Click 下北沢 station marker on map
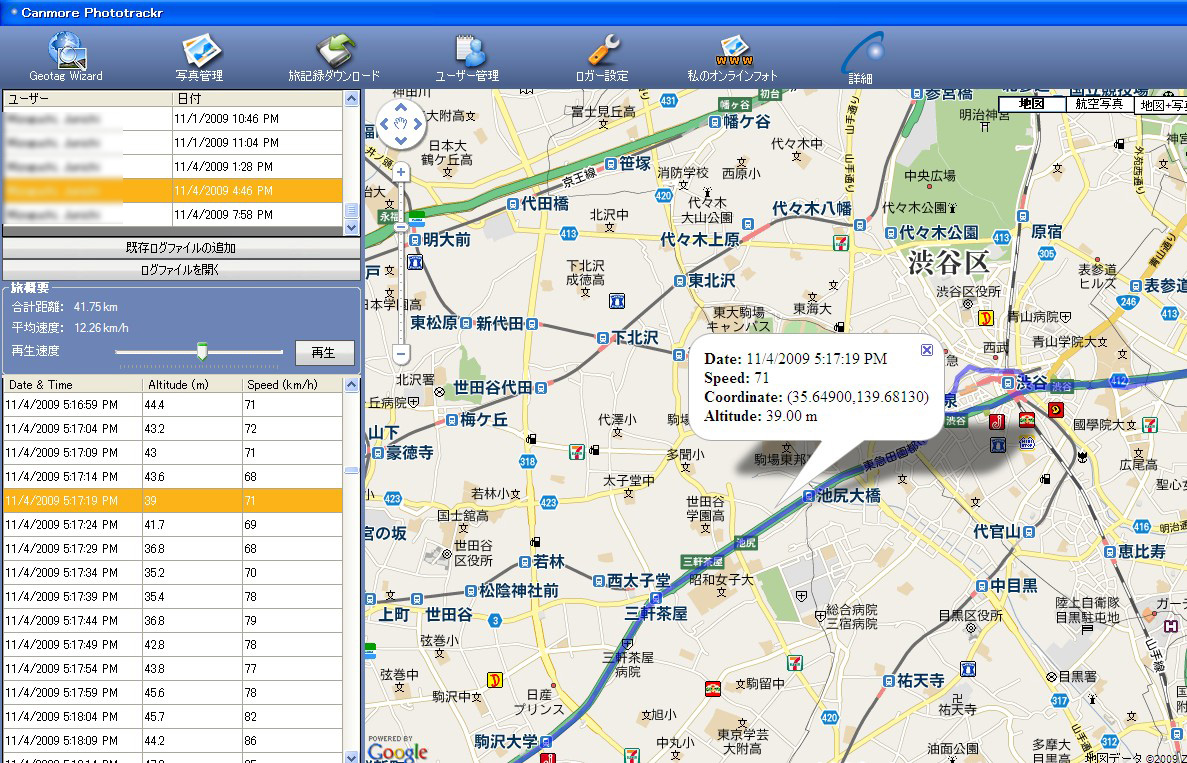The height and width of the screenshot is (763, 1187). coord(603,338)
